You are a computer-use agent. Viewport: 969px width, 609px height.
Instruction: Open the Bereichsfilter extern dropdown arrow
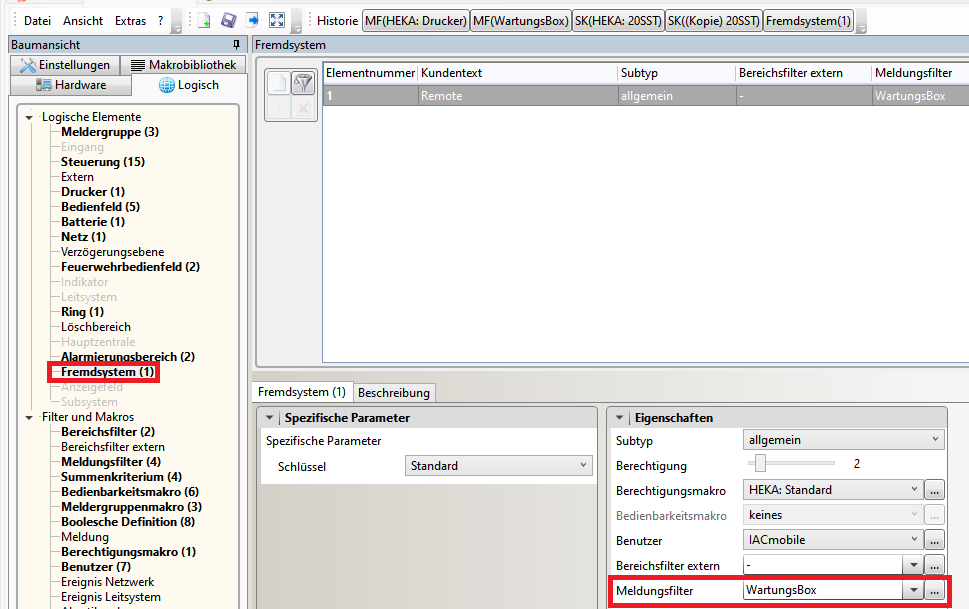[x=913, y=565]
